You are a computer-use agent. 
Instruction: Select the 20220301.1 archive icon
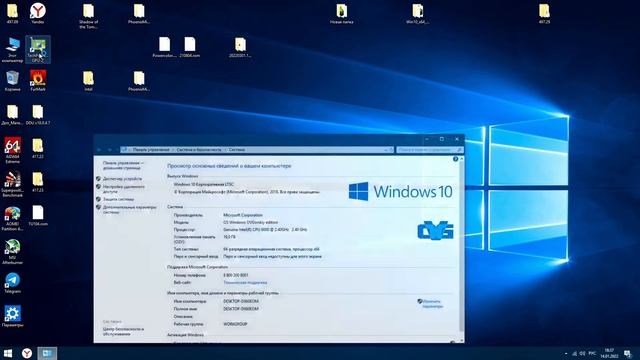click(240, 47)
